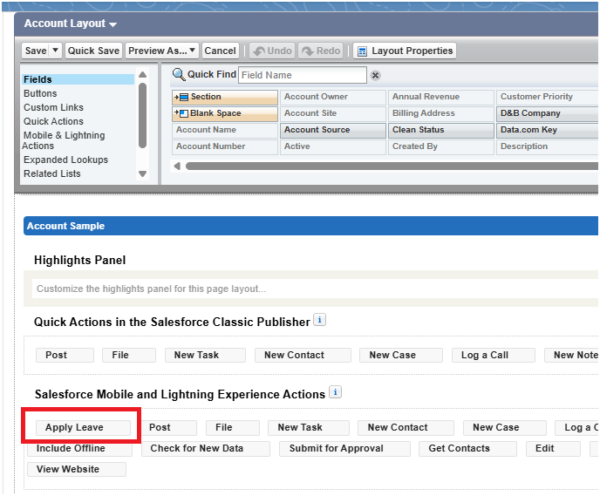This screenshot has height=496, width=600.
Task: Click palette category scroll up arrow
Action: pos(142,74)
